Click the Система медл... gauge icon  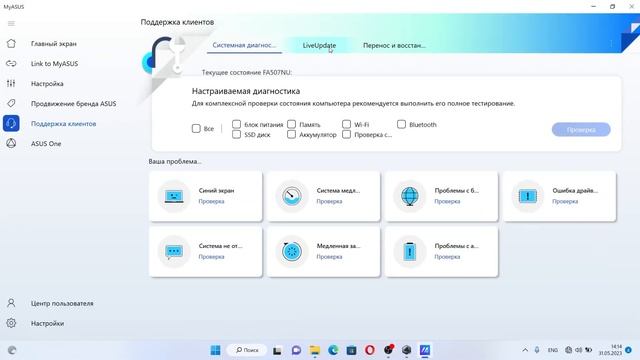(292, 196)
